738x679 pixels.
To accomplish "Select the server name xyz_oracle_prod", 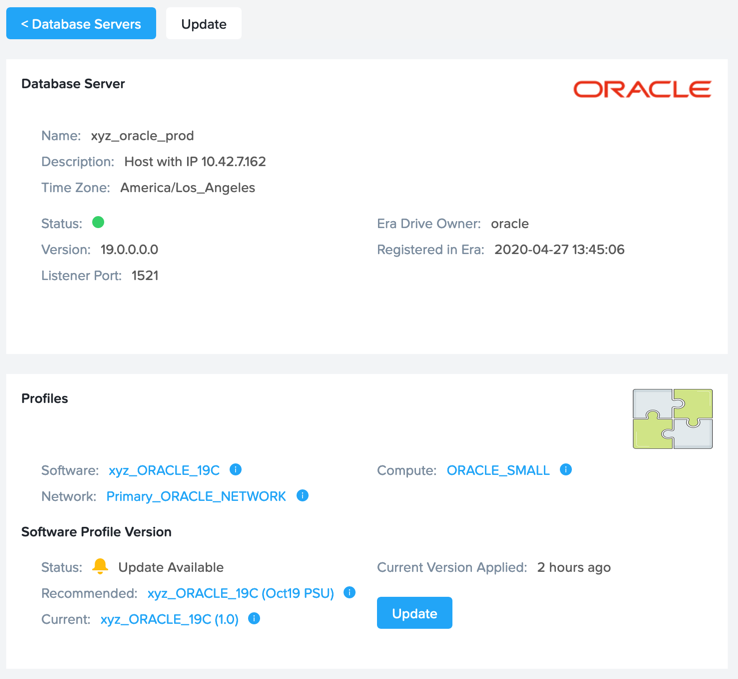I will [142, 136].
